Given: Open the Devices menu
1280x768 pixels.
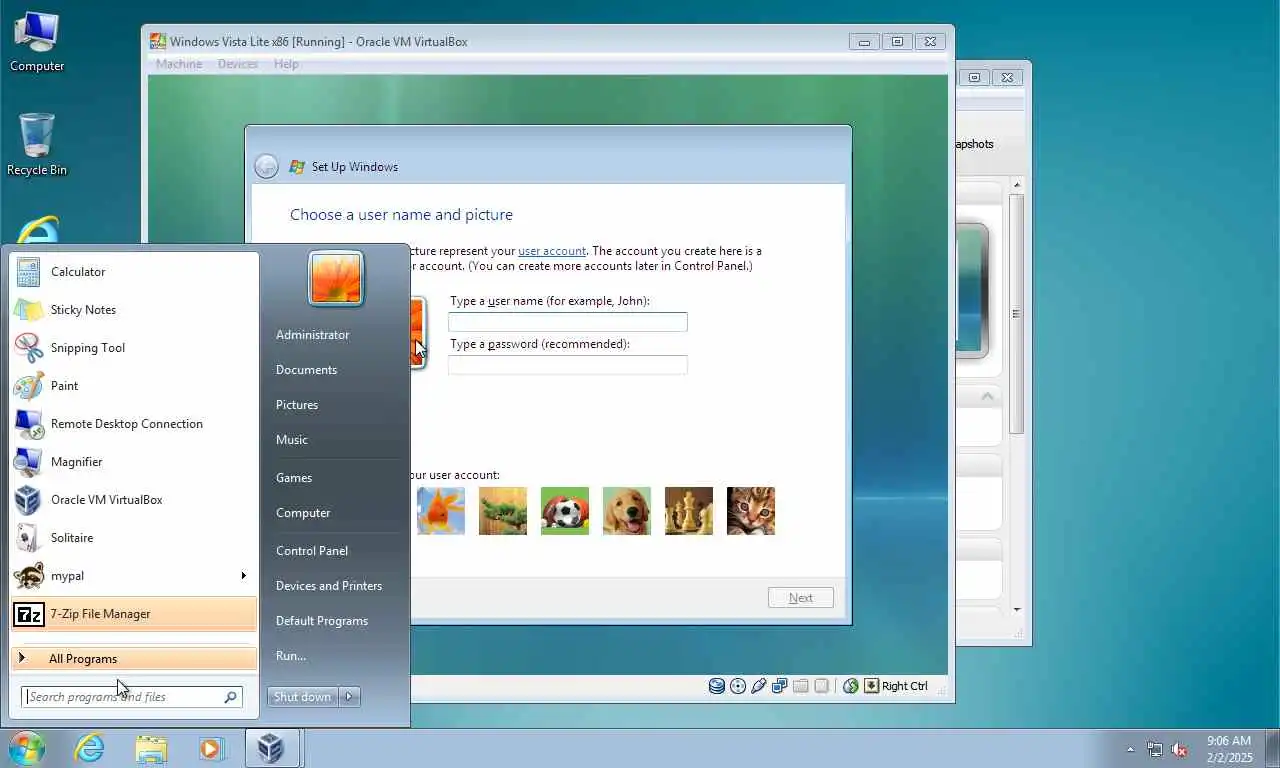Looking at the screenshot, I should 238,64.
